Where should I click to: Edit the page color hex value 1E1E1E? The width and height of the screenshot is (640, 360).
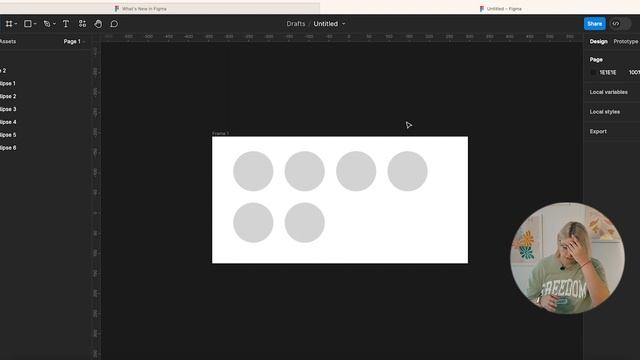[608, 72]
